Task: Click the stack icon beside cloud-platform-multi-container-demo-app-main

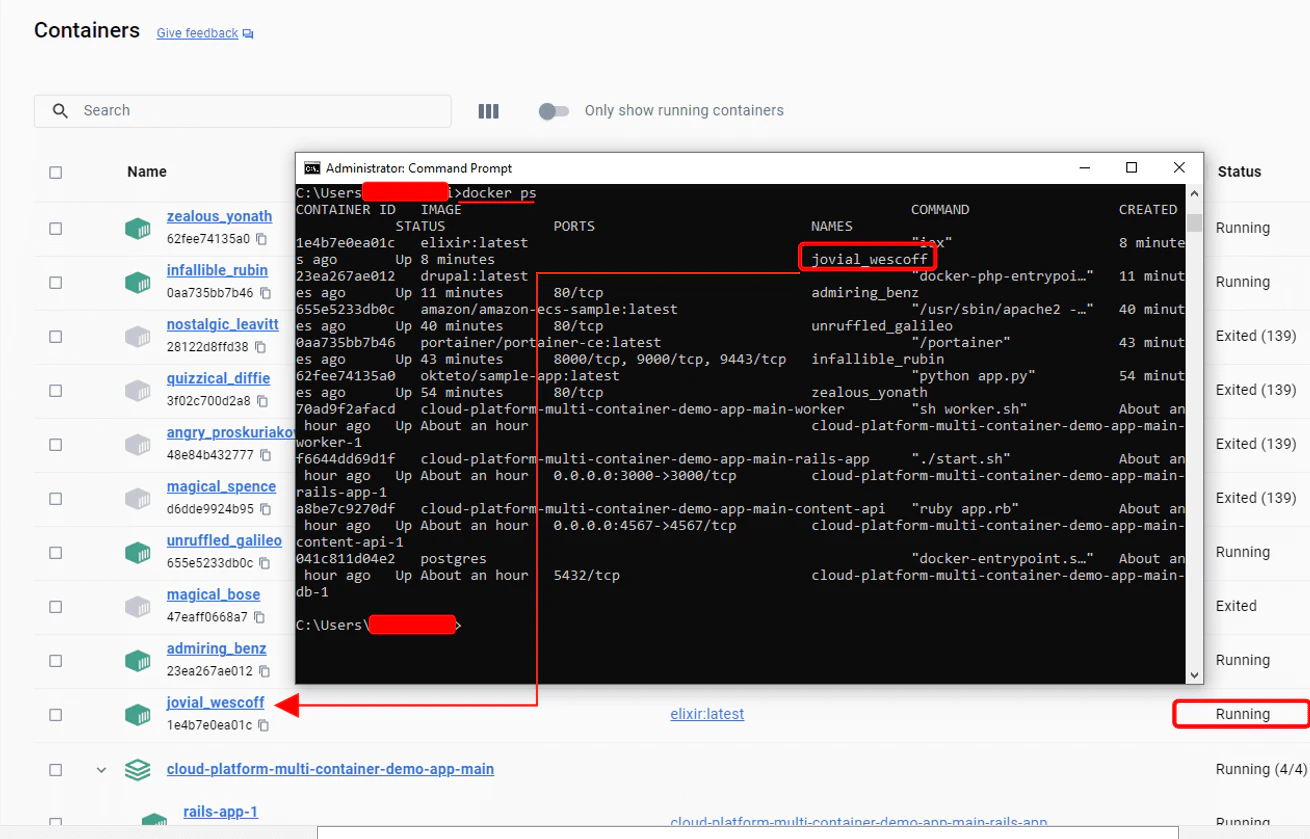Action: [x=137, y=770]
